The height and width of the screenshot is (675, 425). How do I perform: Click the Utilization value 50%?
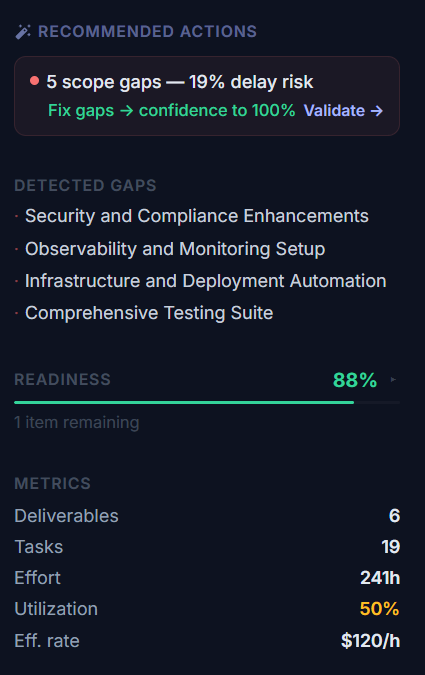(x=379, y=609)
